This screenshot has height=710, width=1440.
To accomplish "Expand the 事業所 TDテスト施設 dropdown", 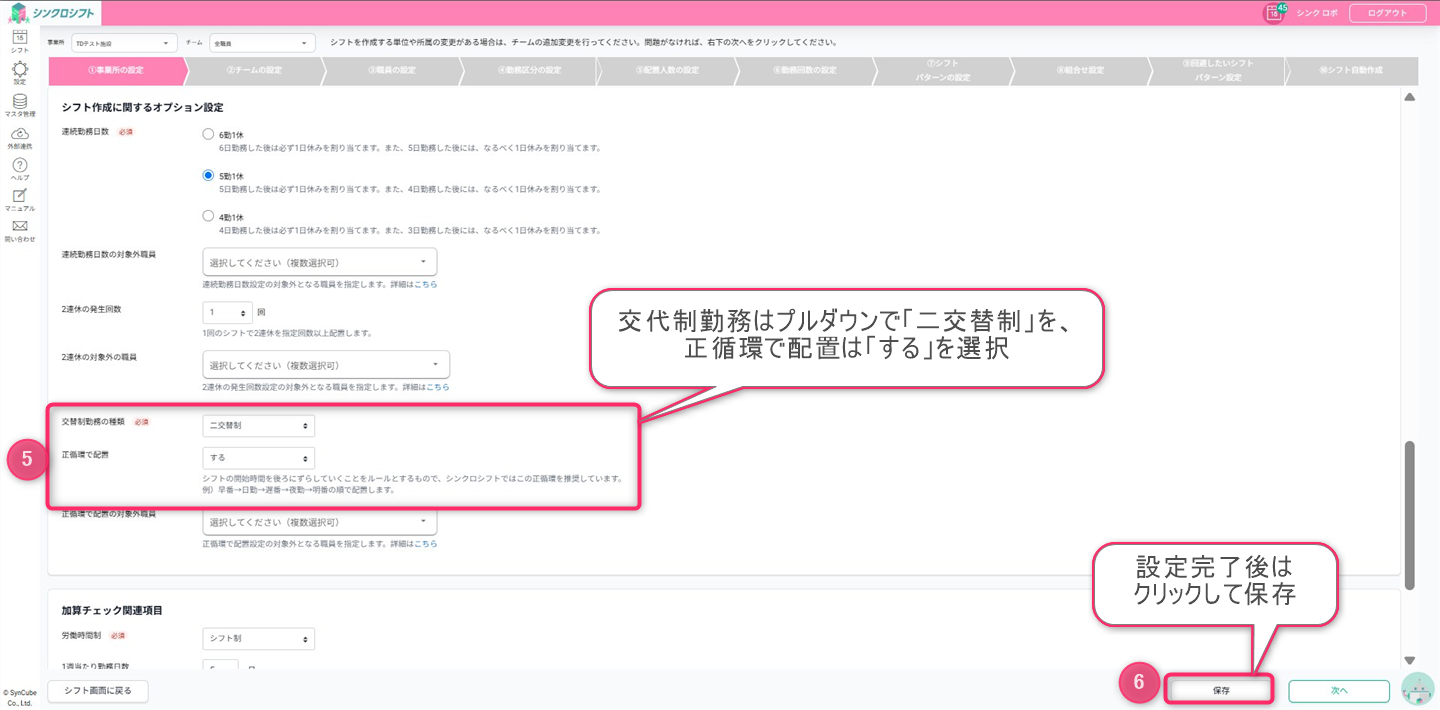I will (x=123, y=43).
